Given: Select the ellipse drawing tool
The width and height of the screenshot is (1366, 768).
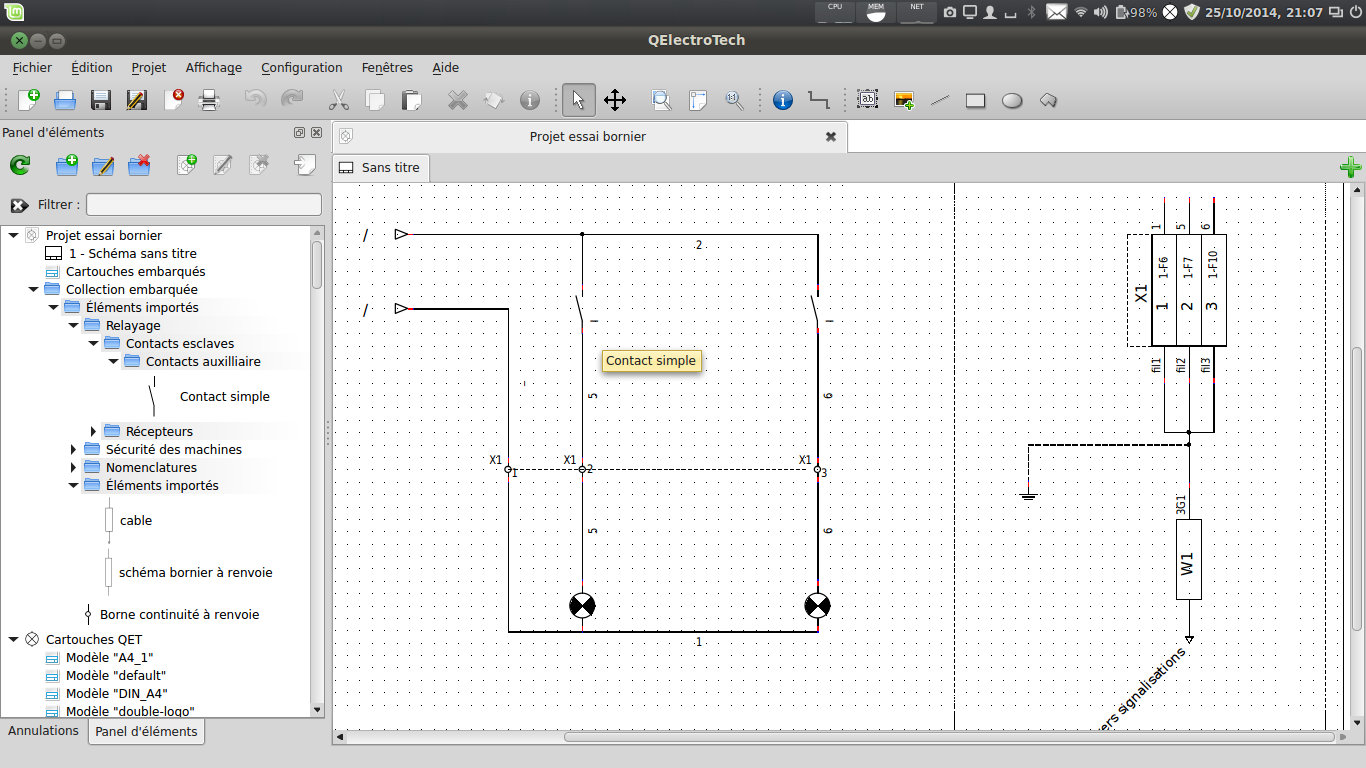Looking at the screenshot, I should [1012, 100].
